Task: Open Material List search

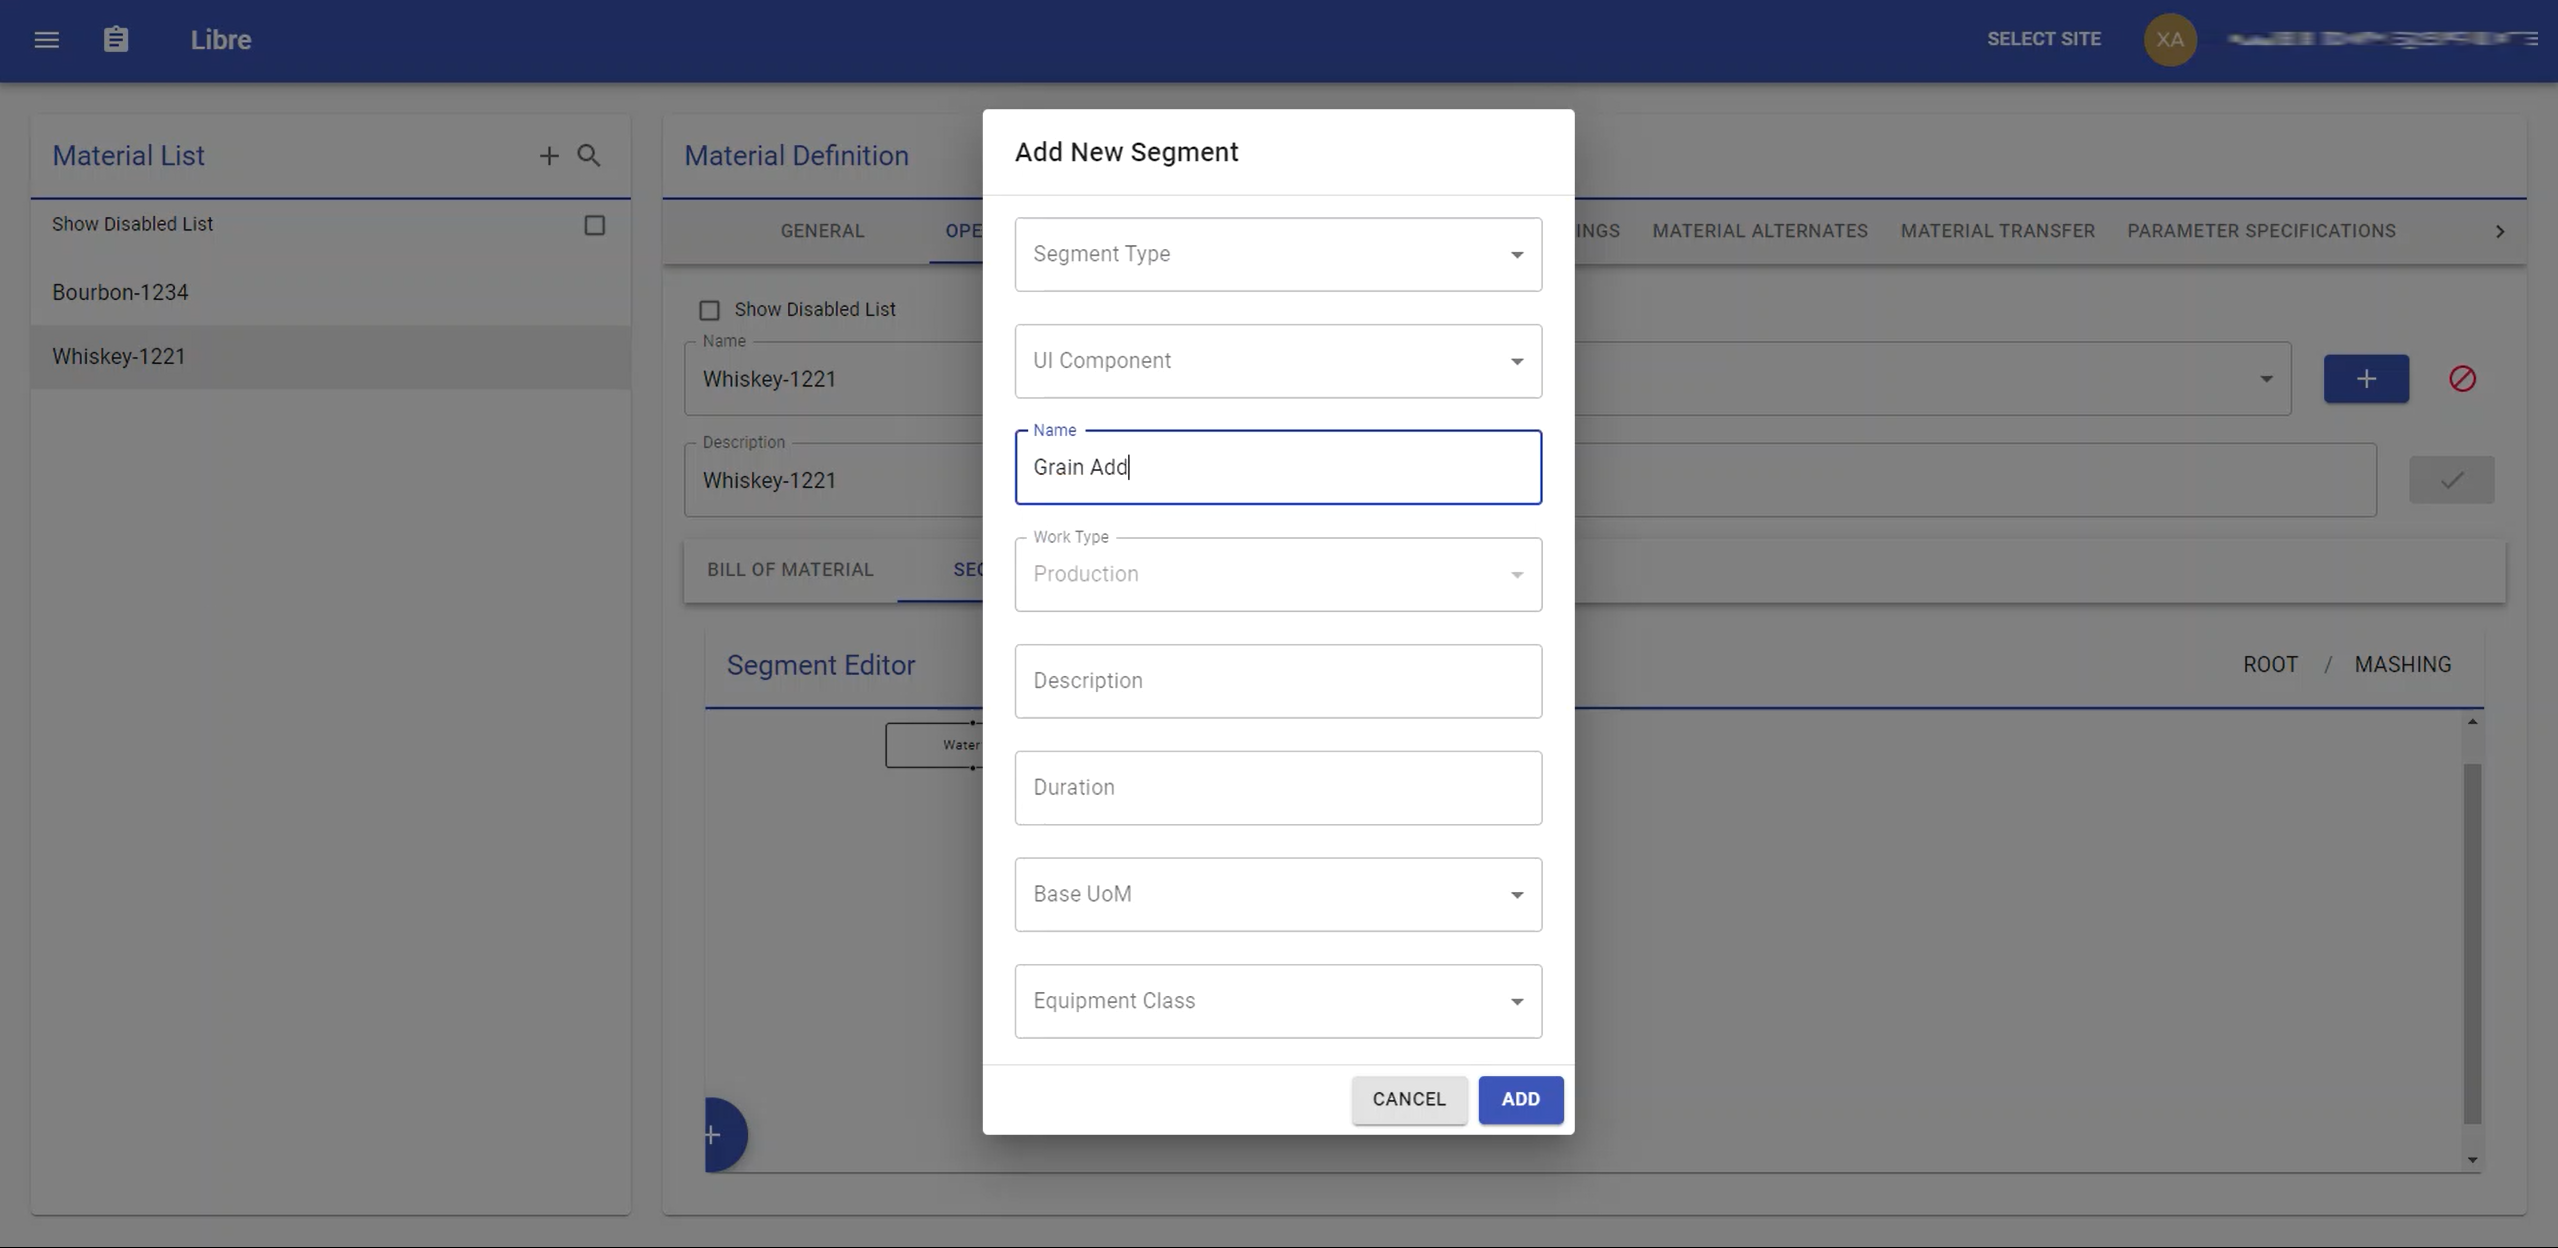Action: (x=589, y=156)
